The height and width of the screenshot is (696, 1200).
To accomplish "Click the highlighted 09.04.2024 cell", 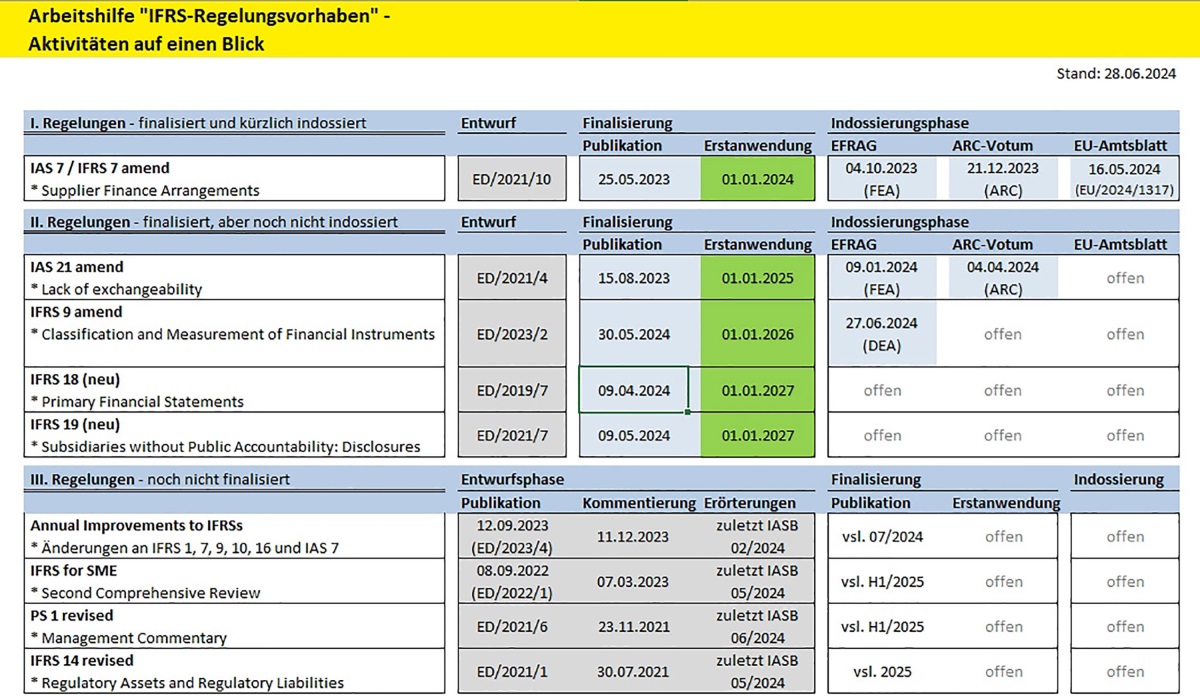I will pyautogui.click(x=633, y=390).
